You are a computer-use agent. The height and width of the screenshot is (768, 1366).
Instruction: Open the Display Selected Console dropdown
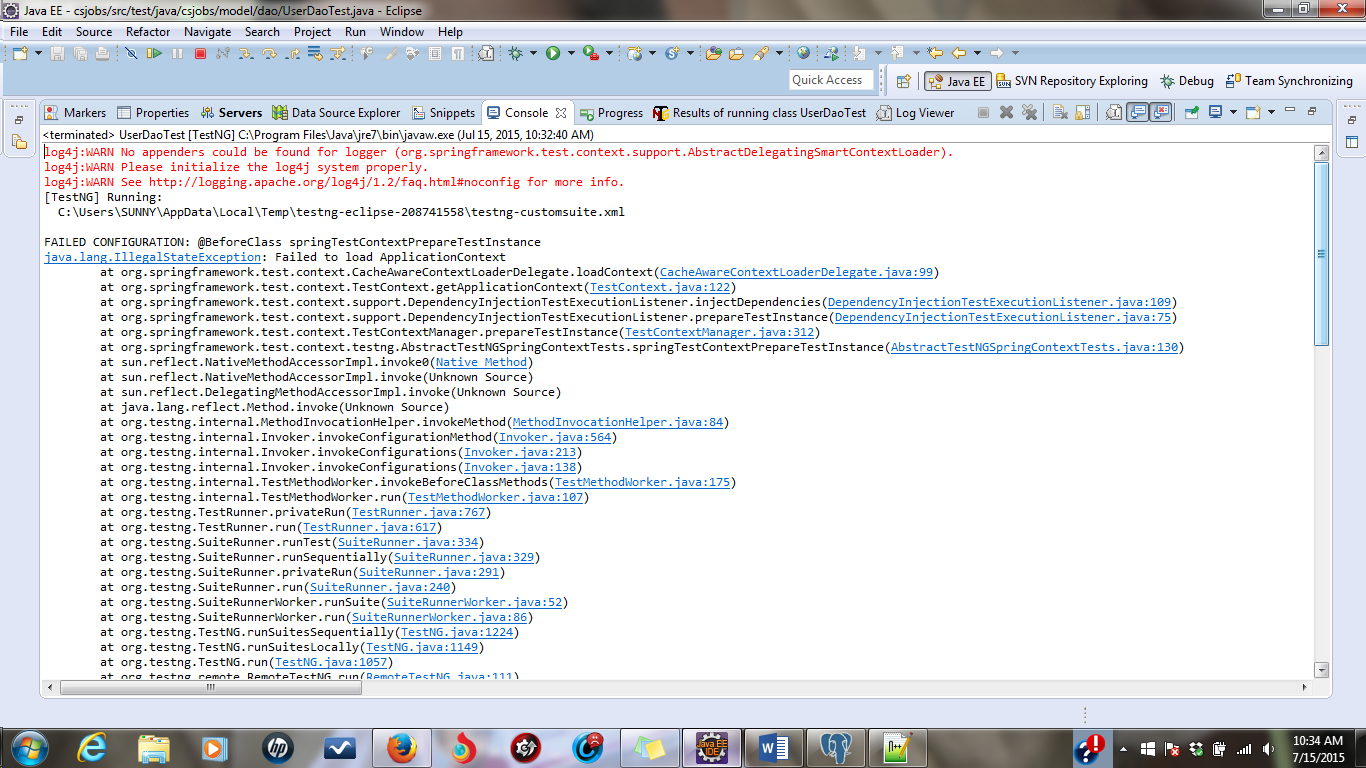pyautogui.click(x=1233, y=113)
